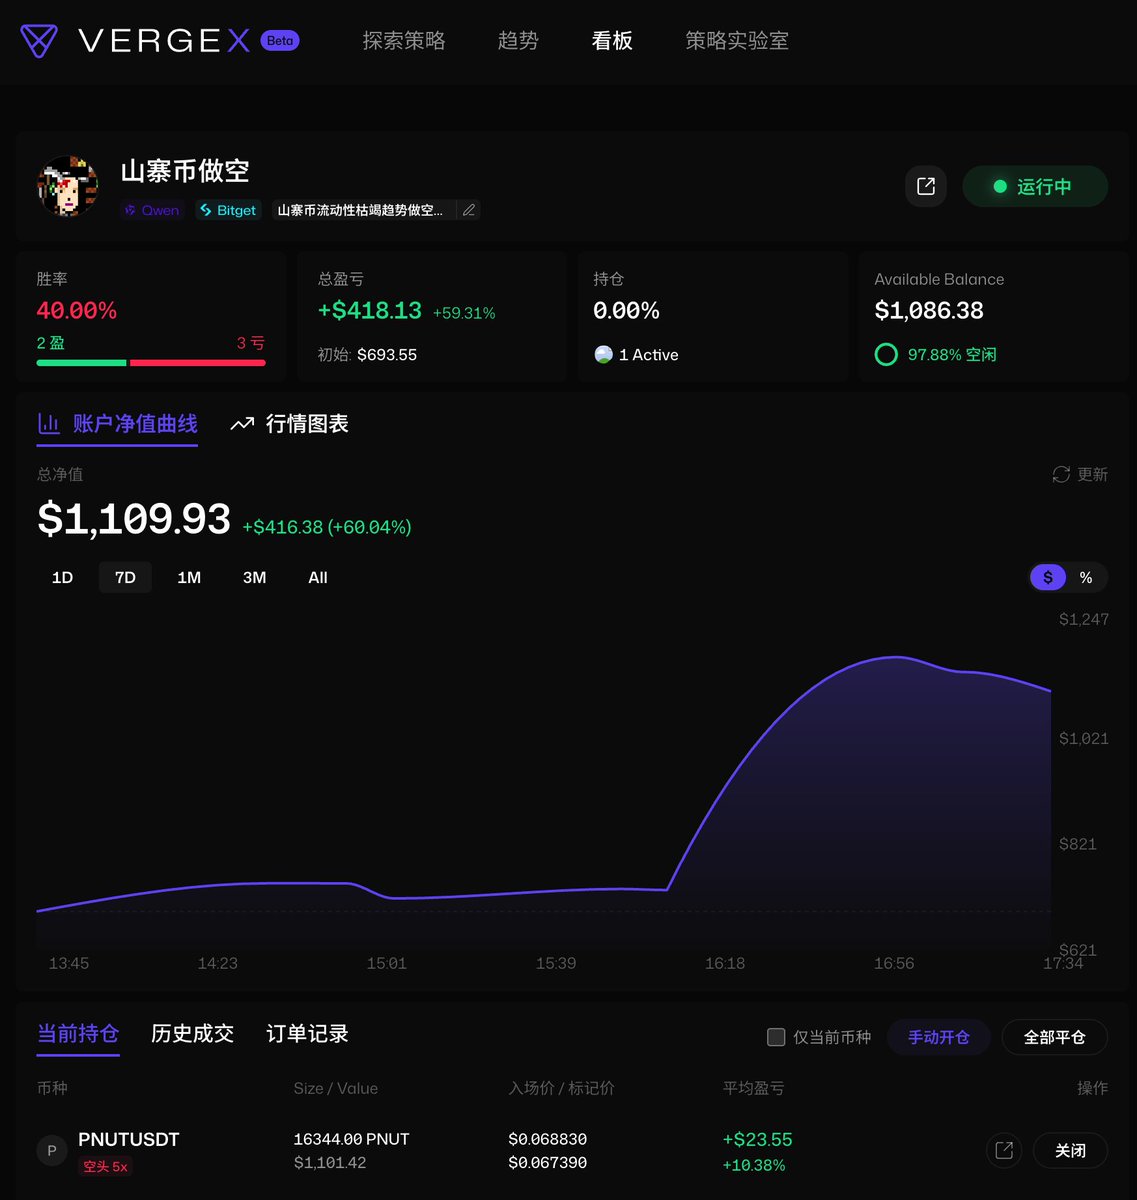Screen dimensions: 1137x1200
Task: Click the PNUTUSDT symbol name
Action: pos(129,1139)
